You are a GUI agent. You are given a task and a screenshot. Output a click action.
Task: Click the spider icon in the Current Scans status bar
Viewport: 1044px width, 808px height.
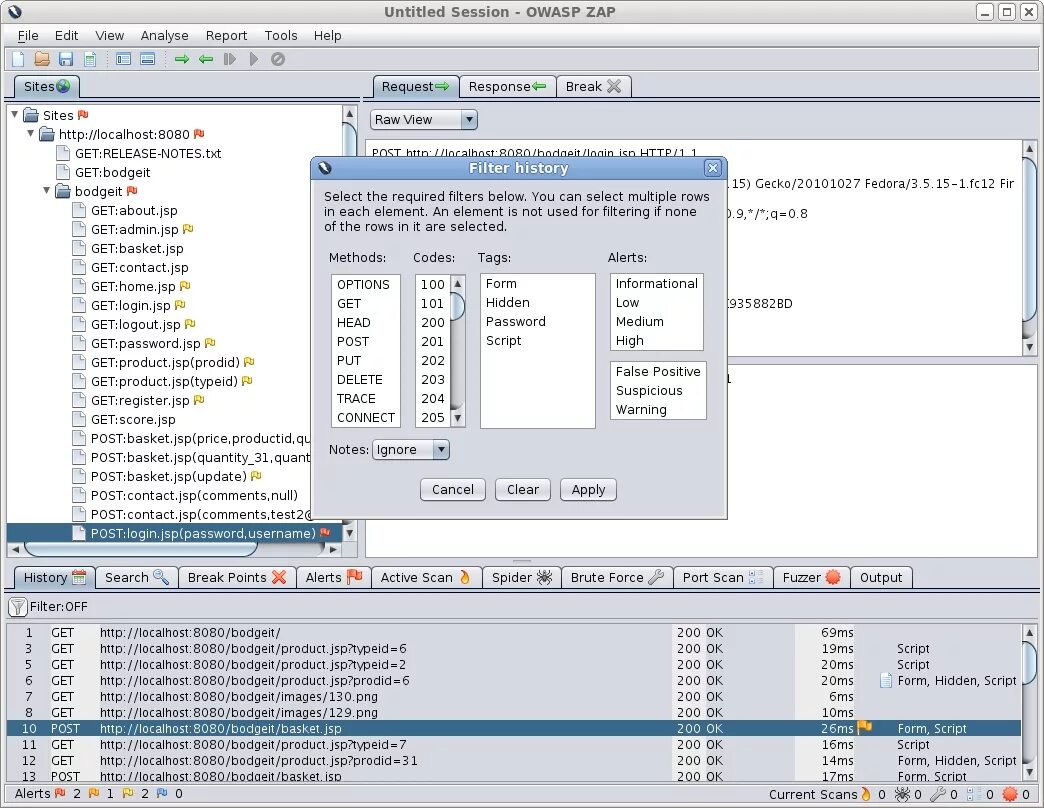tap(902, 794)
